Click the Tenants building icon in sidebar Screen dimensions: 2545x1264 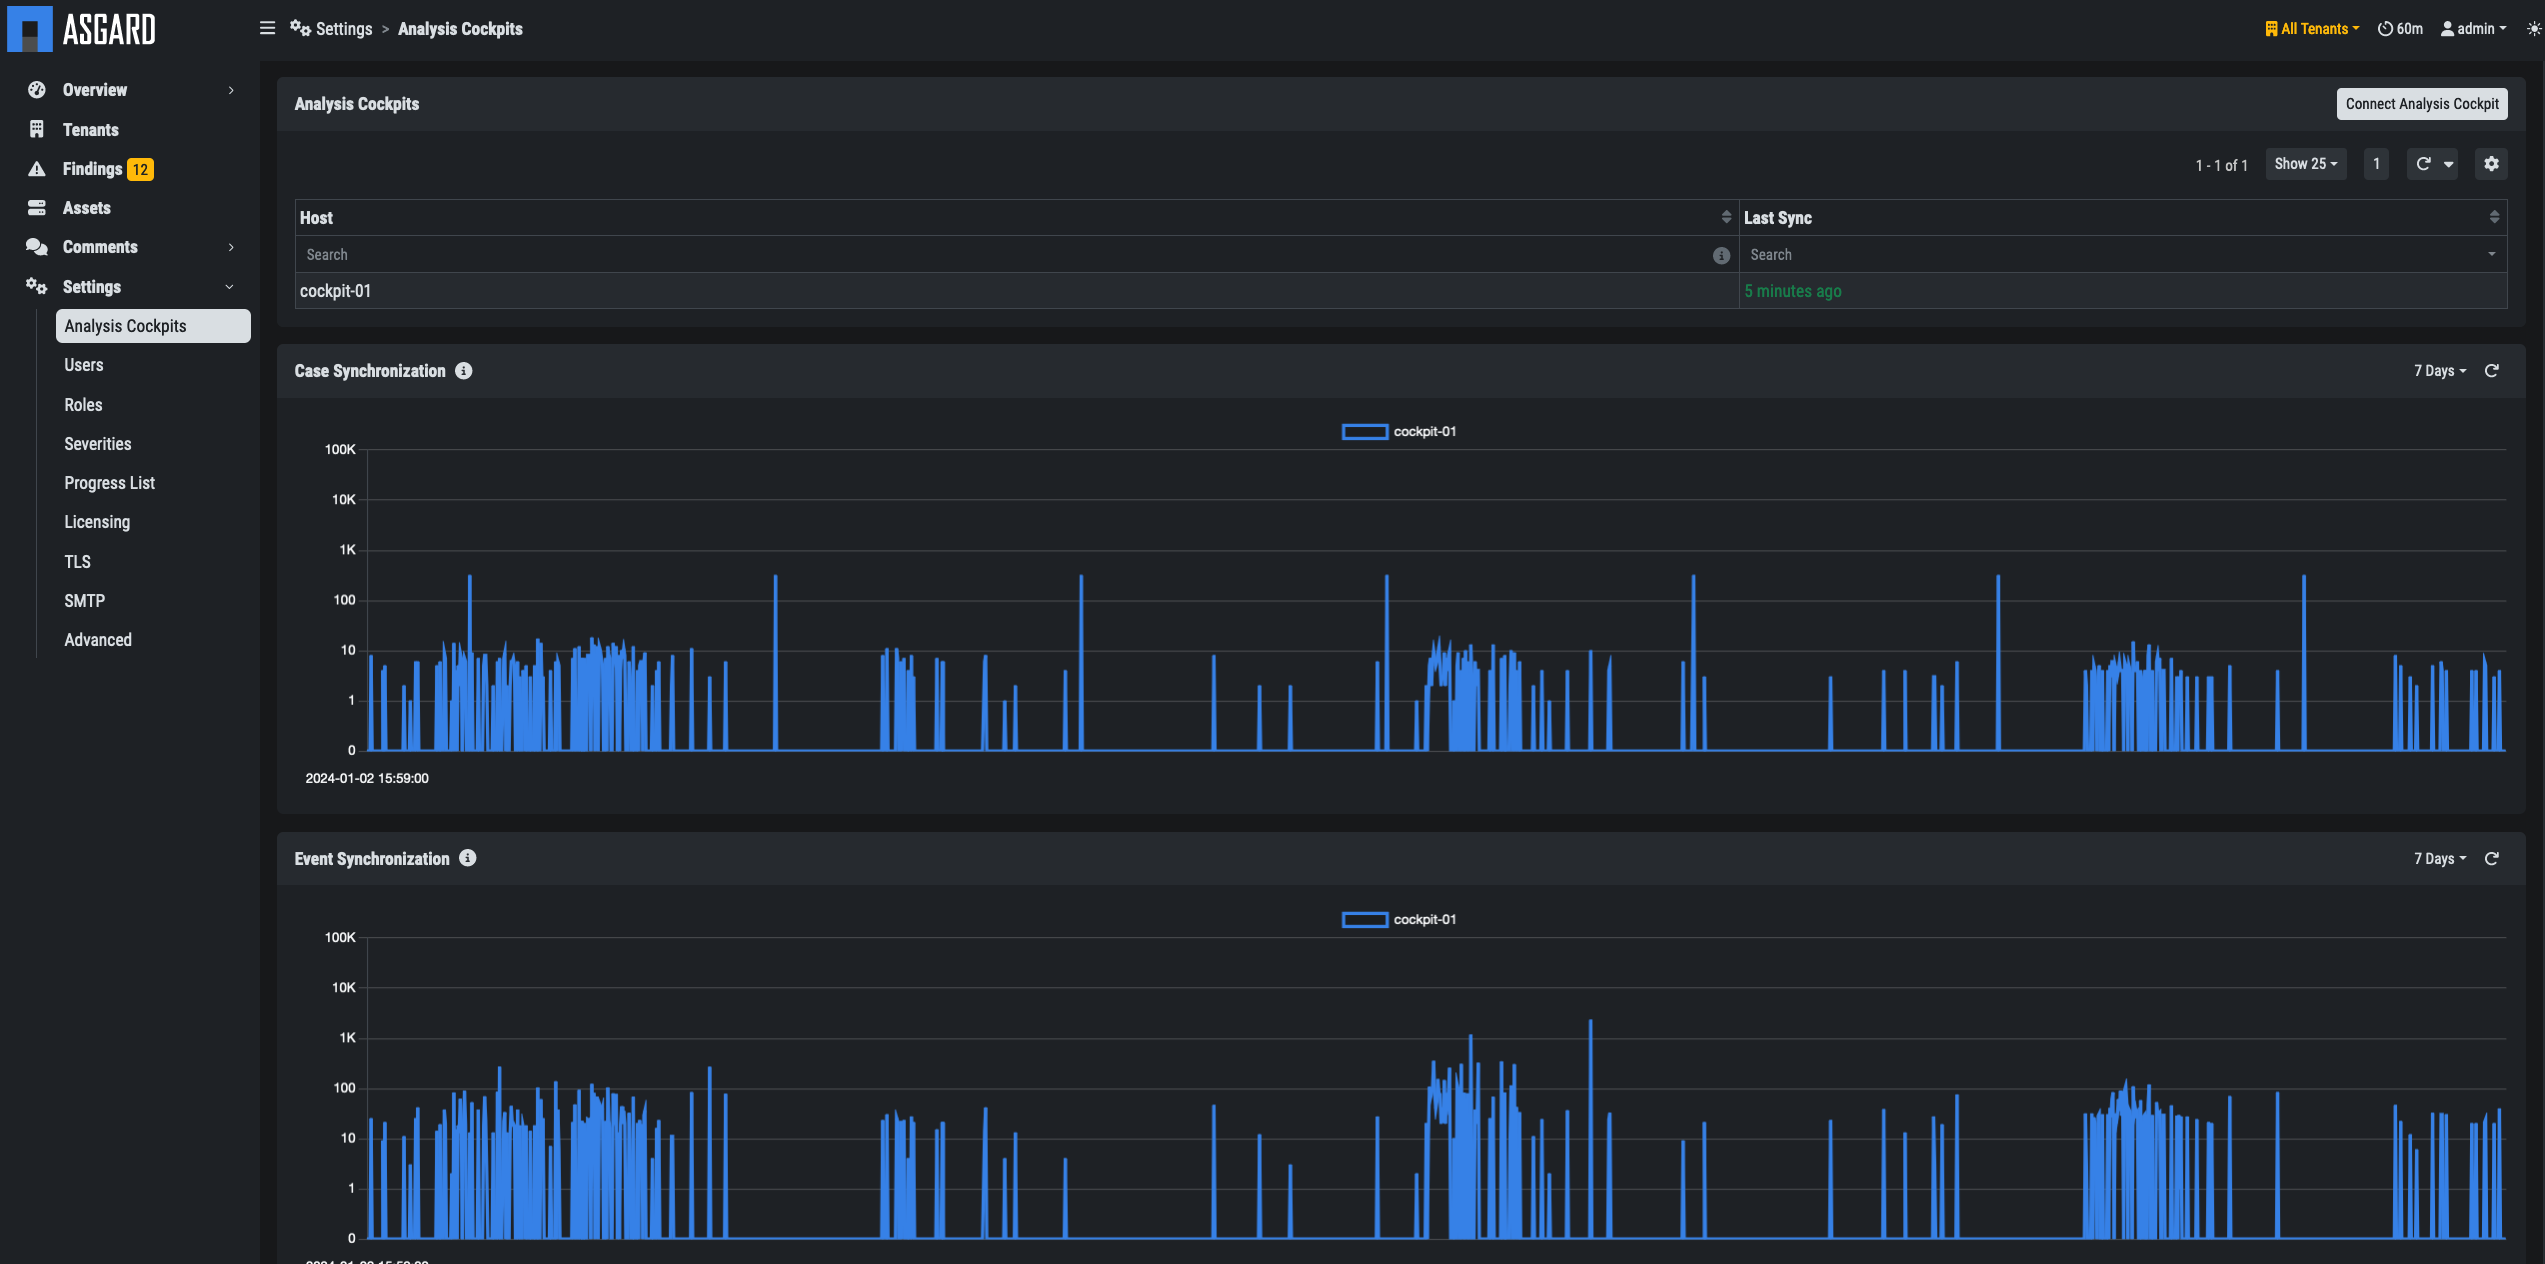tap(37, 129)
